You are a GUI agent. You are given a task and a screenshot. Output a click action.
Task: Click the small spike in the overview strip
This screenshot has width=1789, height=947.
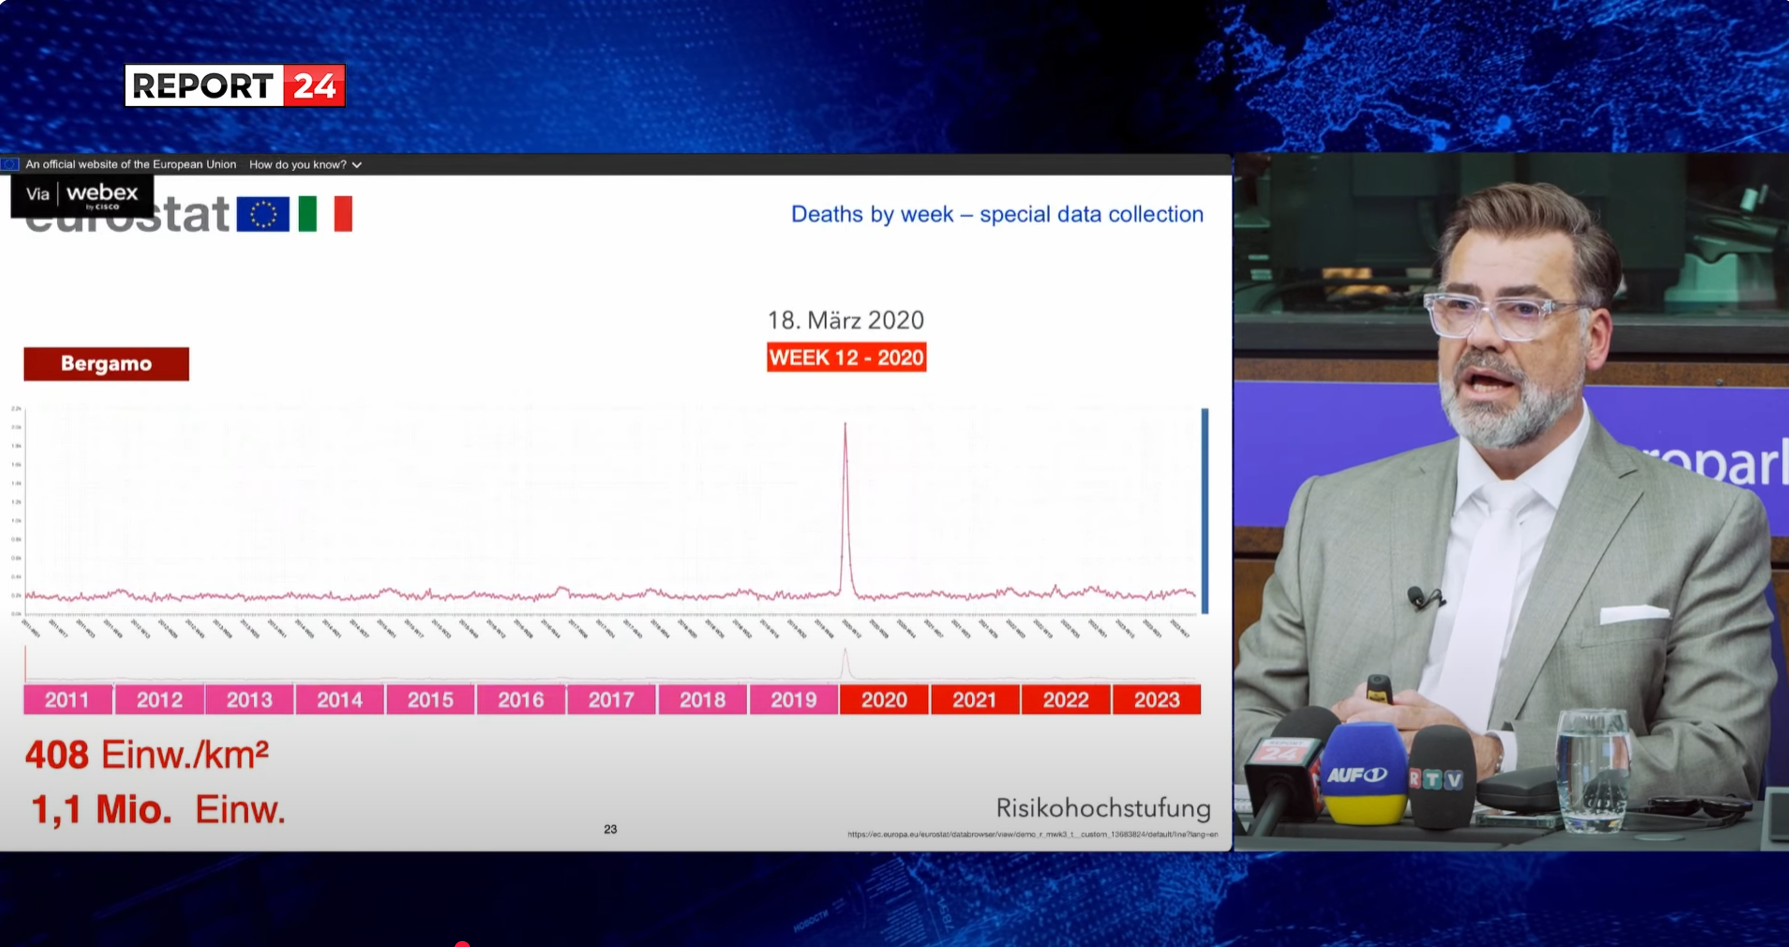846,662
